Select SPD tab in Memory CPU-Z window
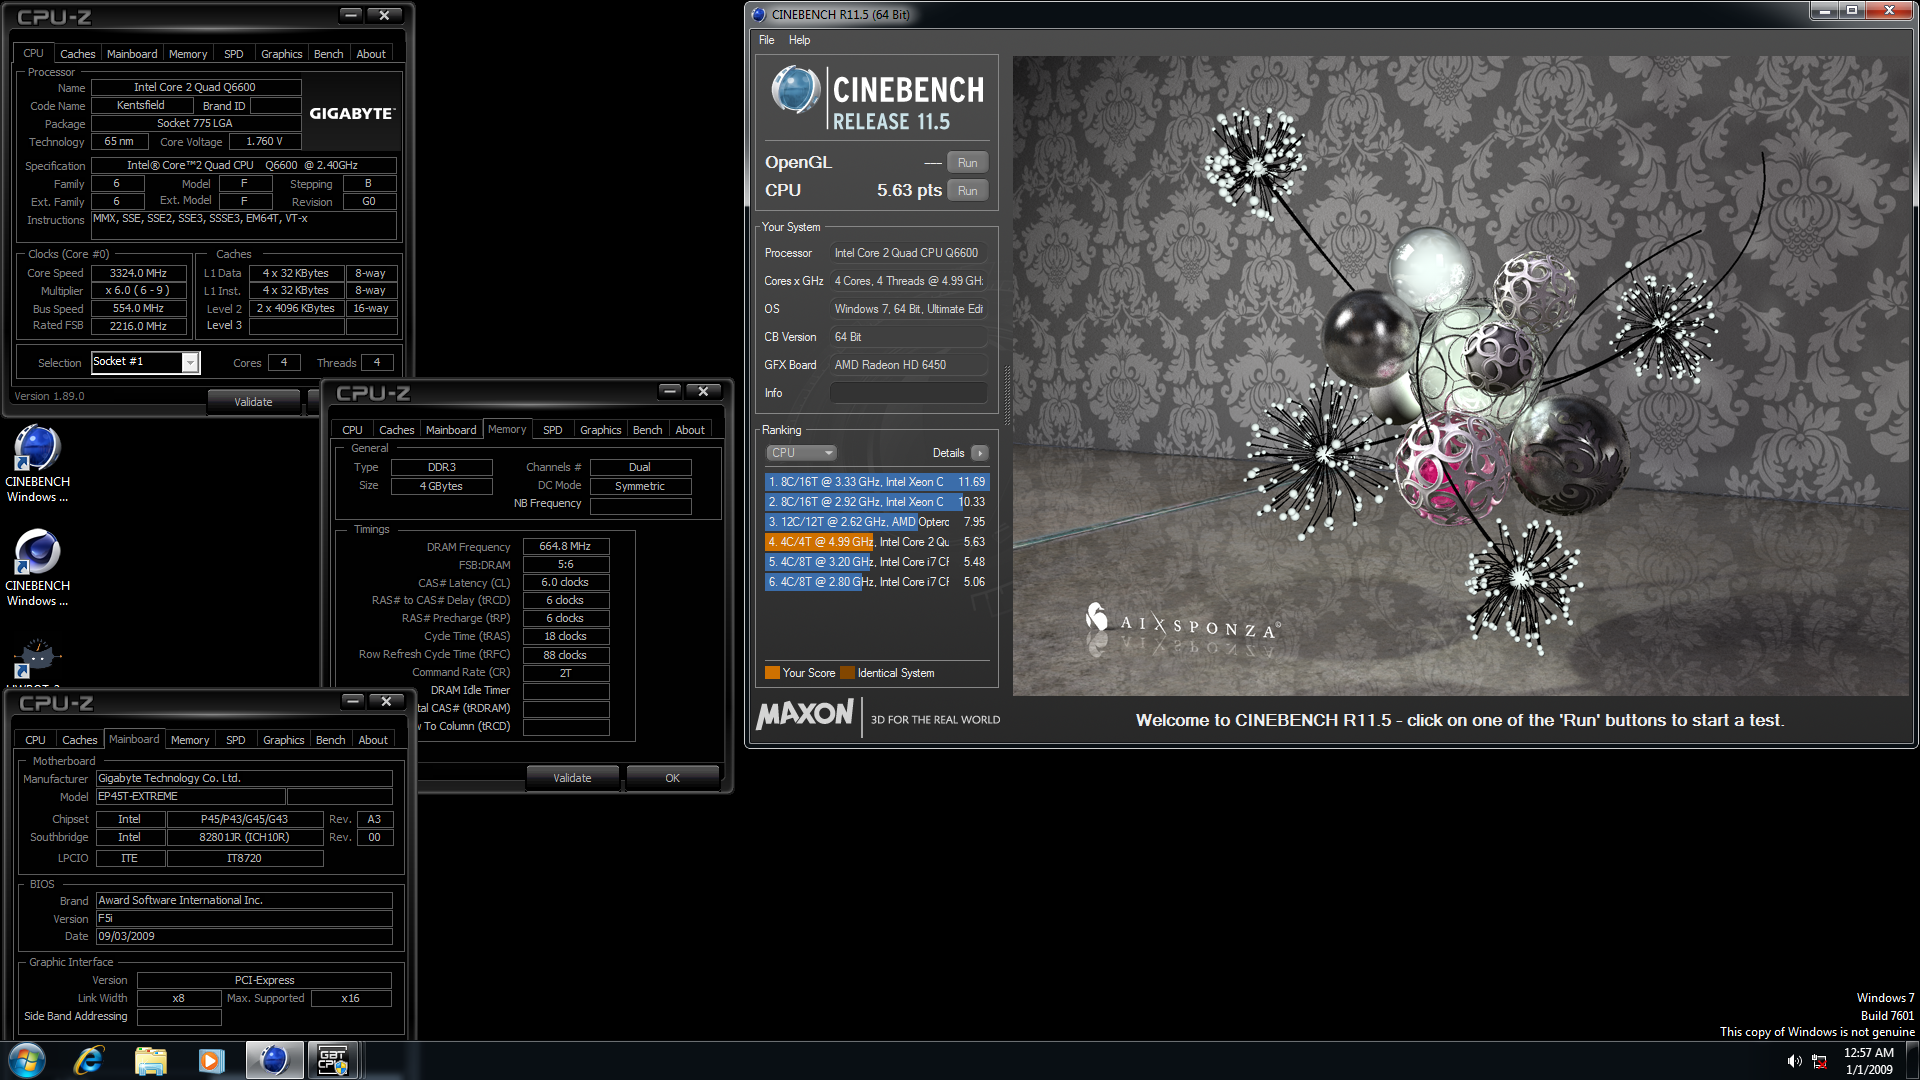This screenshot has height=1080, width=1920. (552, 430)
